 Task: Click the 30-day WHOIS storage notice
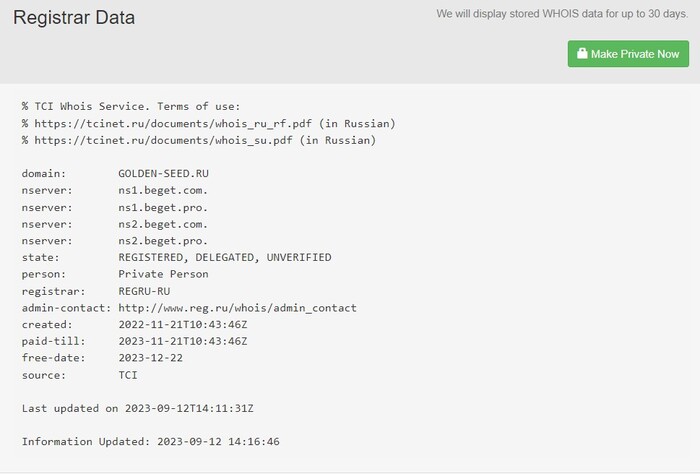pos(562,15)
